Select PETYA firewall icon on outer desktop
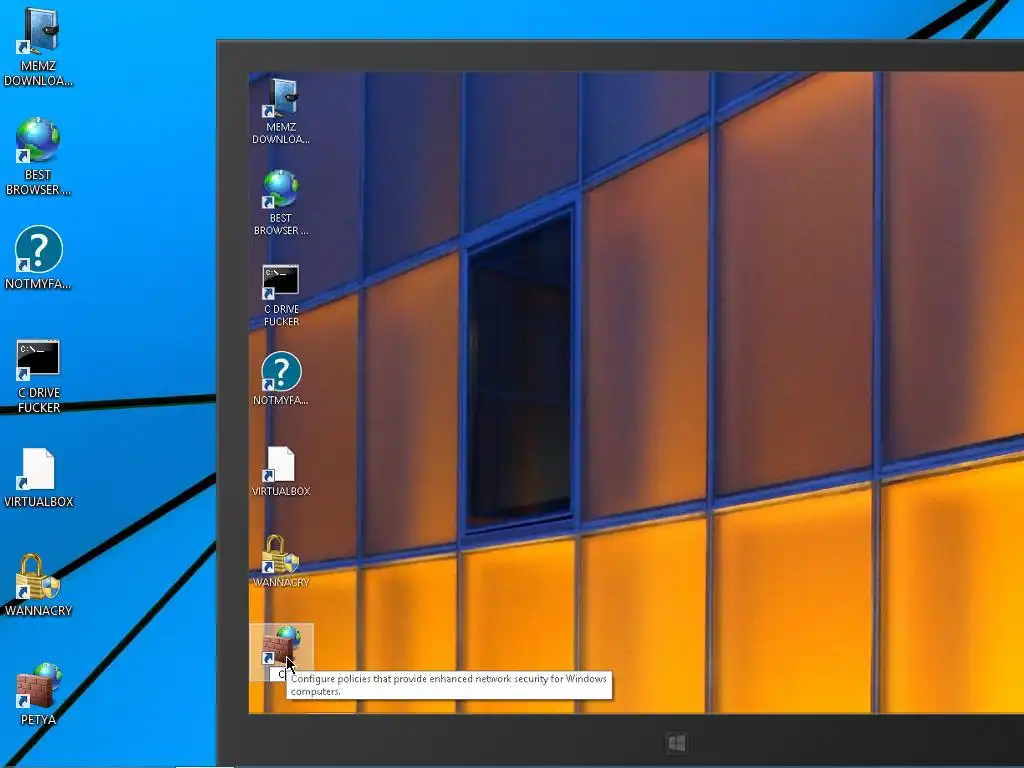The height and width of the screenshot is (768, 1024). click(38, 686)
